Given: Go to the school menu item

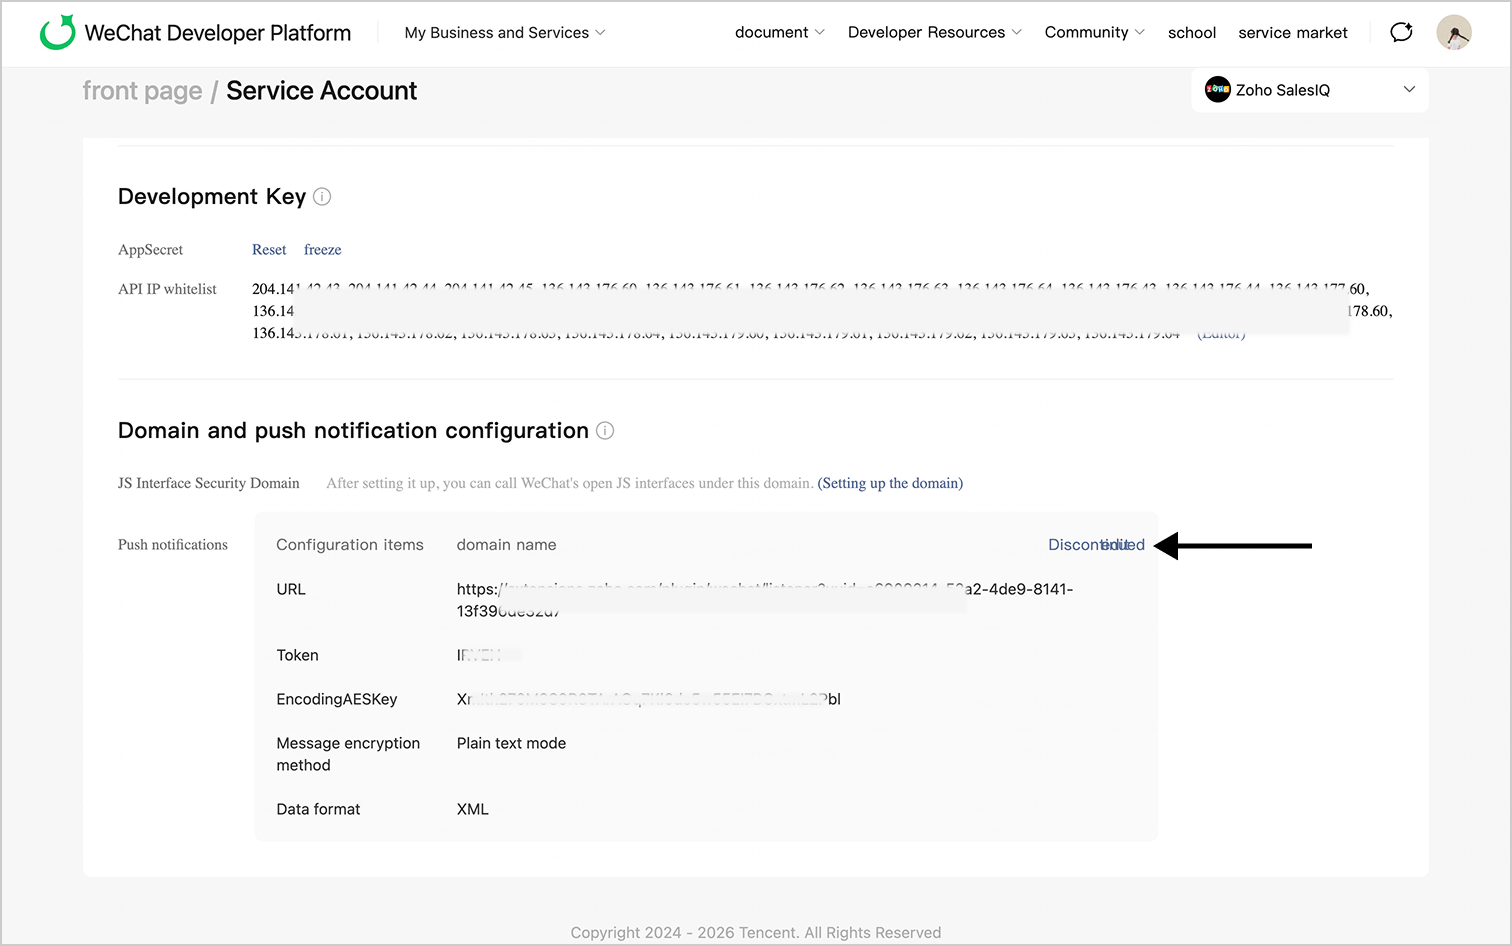Looking at the screenshot, I should tap(1192, 33).
